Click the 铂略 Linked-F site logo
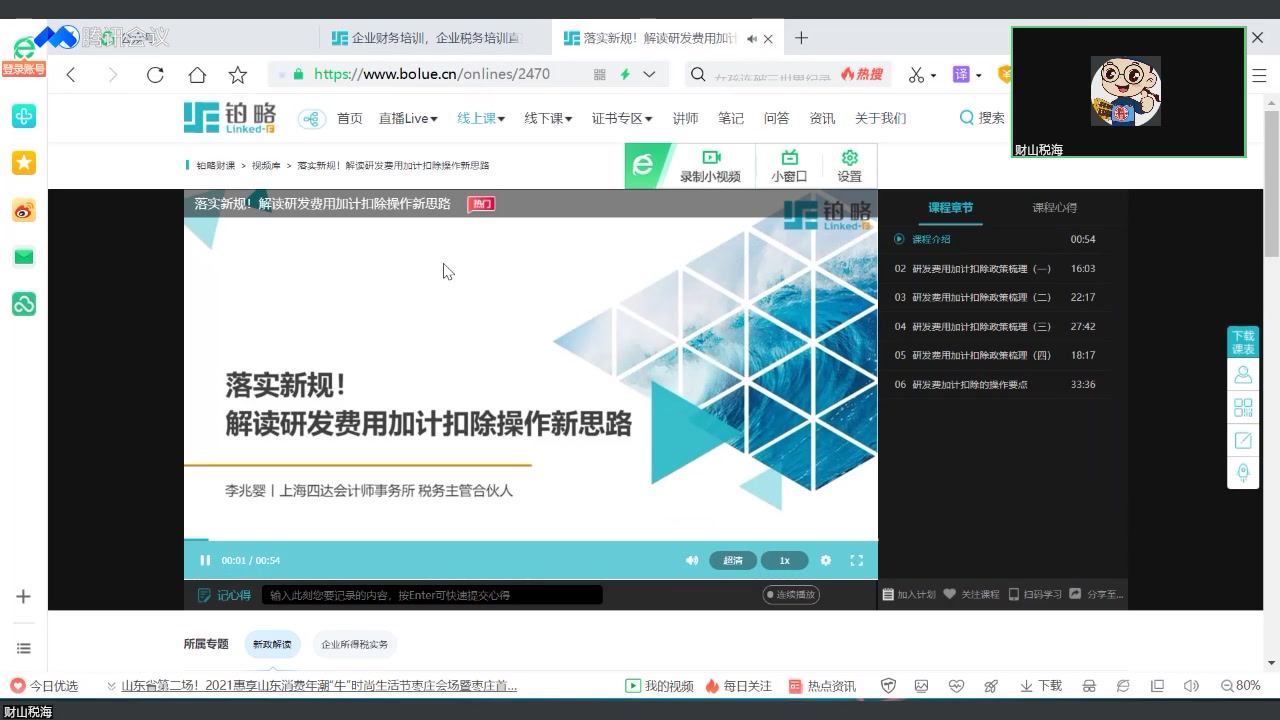This screenshot has height=720, width=1280. coord(230,118)
